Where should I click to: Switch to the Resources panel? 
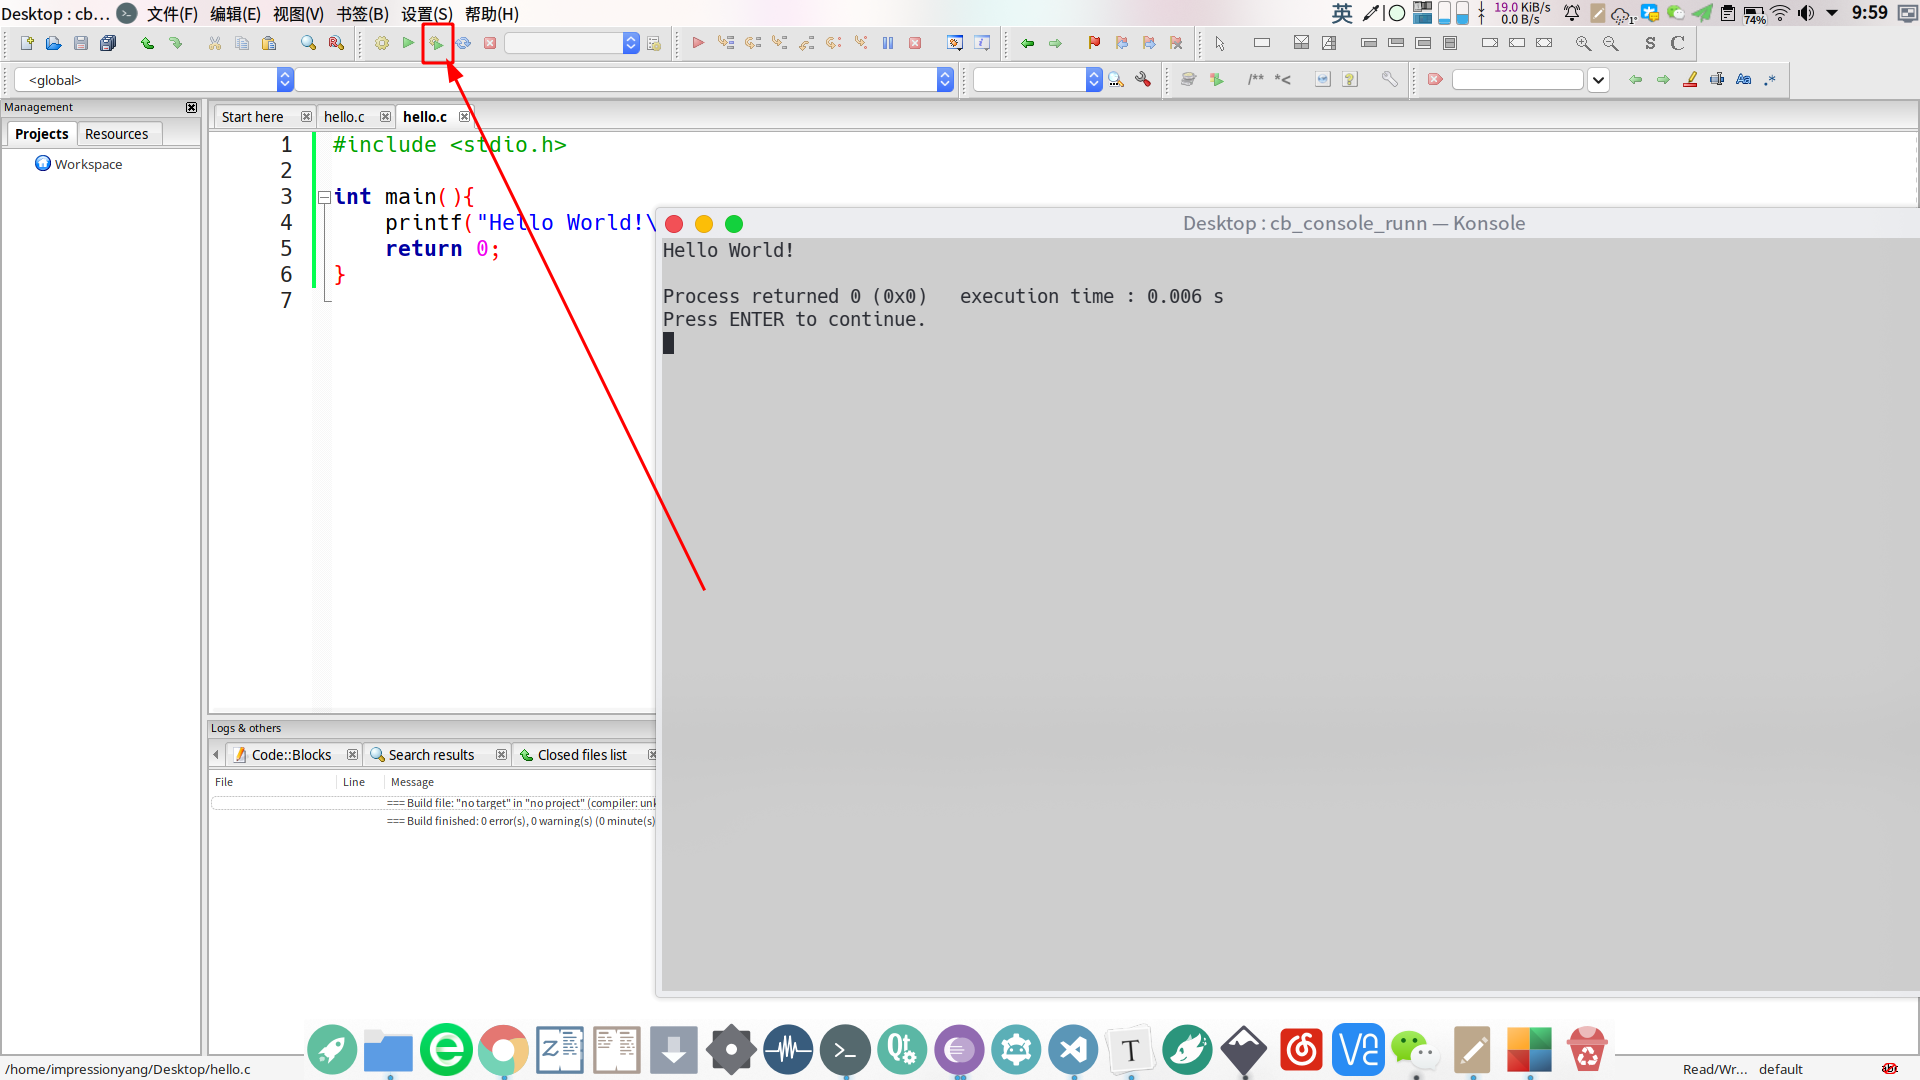coord(116,133)
